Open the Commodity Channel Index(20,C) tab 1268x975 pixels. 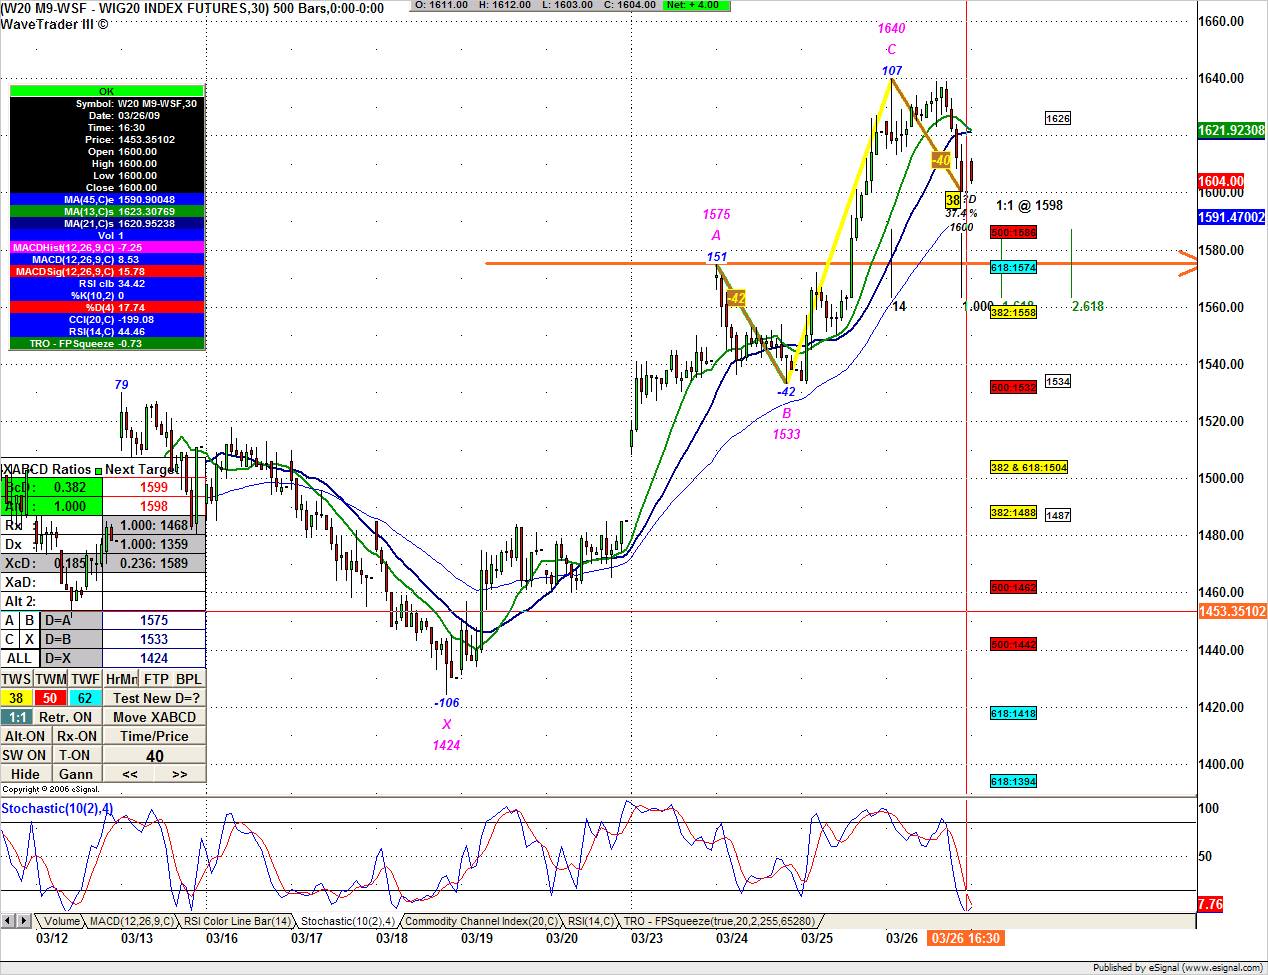point(481,921)
